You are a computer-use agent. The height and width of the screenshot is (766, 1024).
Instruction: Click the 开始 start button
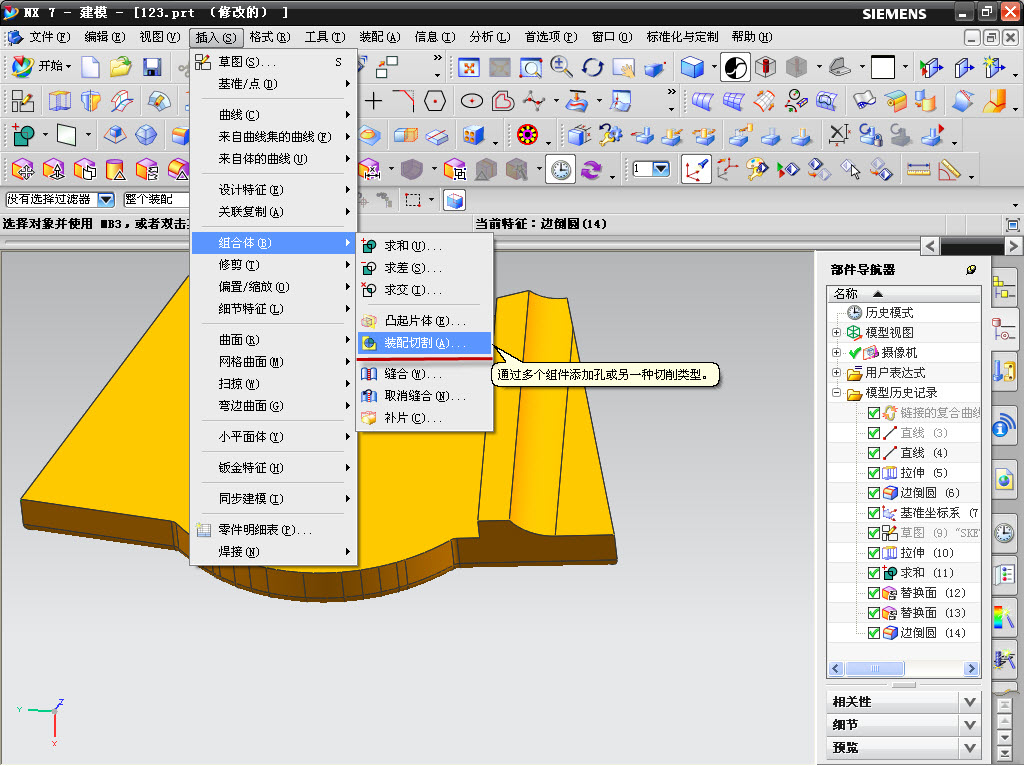tap(40, 67)
